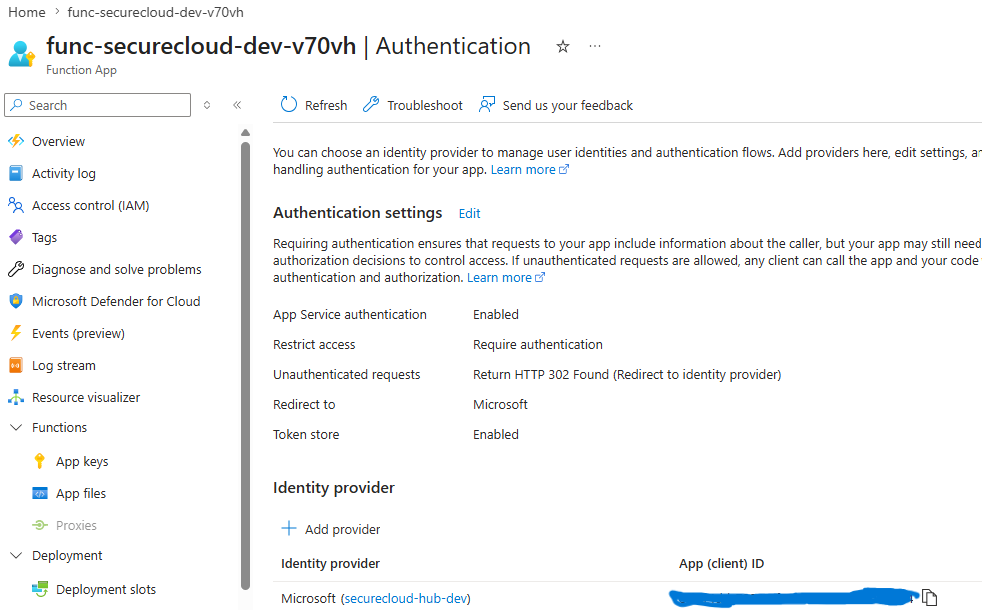The width and height of the screenshot is (982, 610).
Task: Edit the Authentication settings
Action: click(469, 213)
